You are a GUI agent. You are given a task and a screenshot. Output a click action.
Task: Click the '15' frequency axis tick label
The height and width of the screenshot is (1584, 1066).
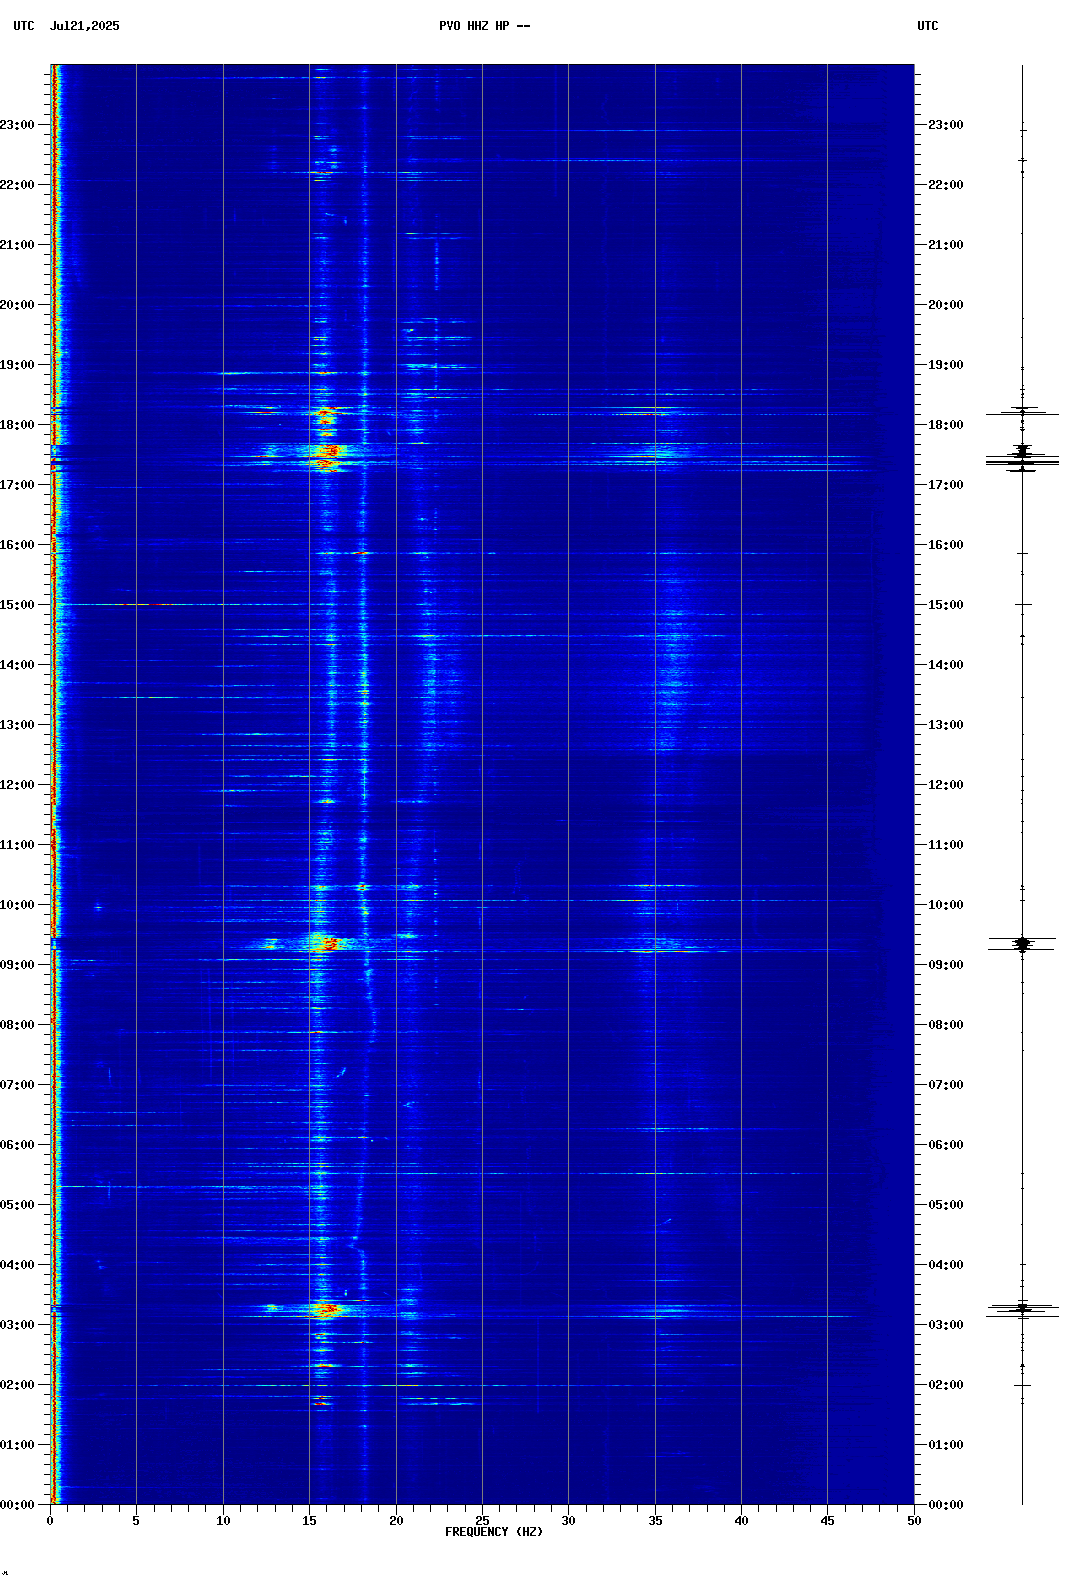click(309, 1521)
